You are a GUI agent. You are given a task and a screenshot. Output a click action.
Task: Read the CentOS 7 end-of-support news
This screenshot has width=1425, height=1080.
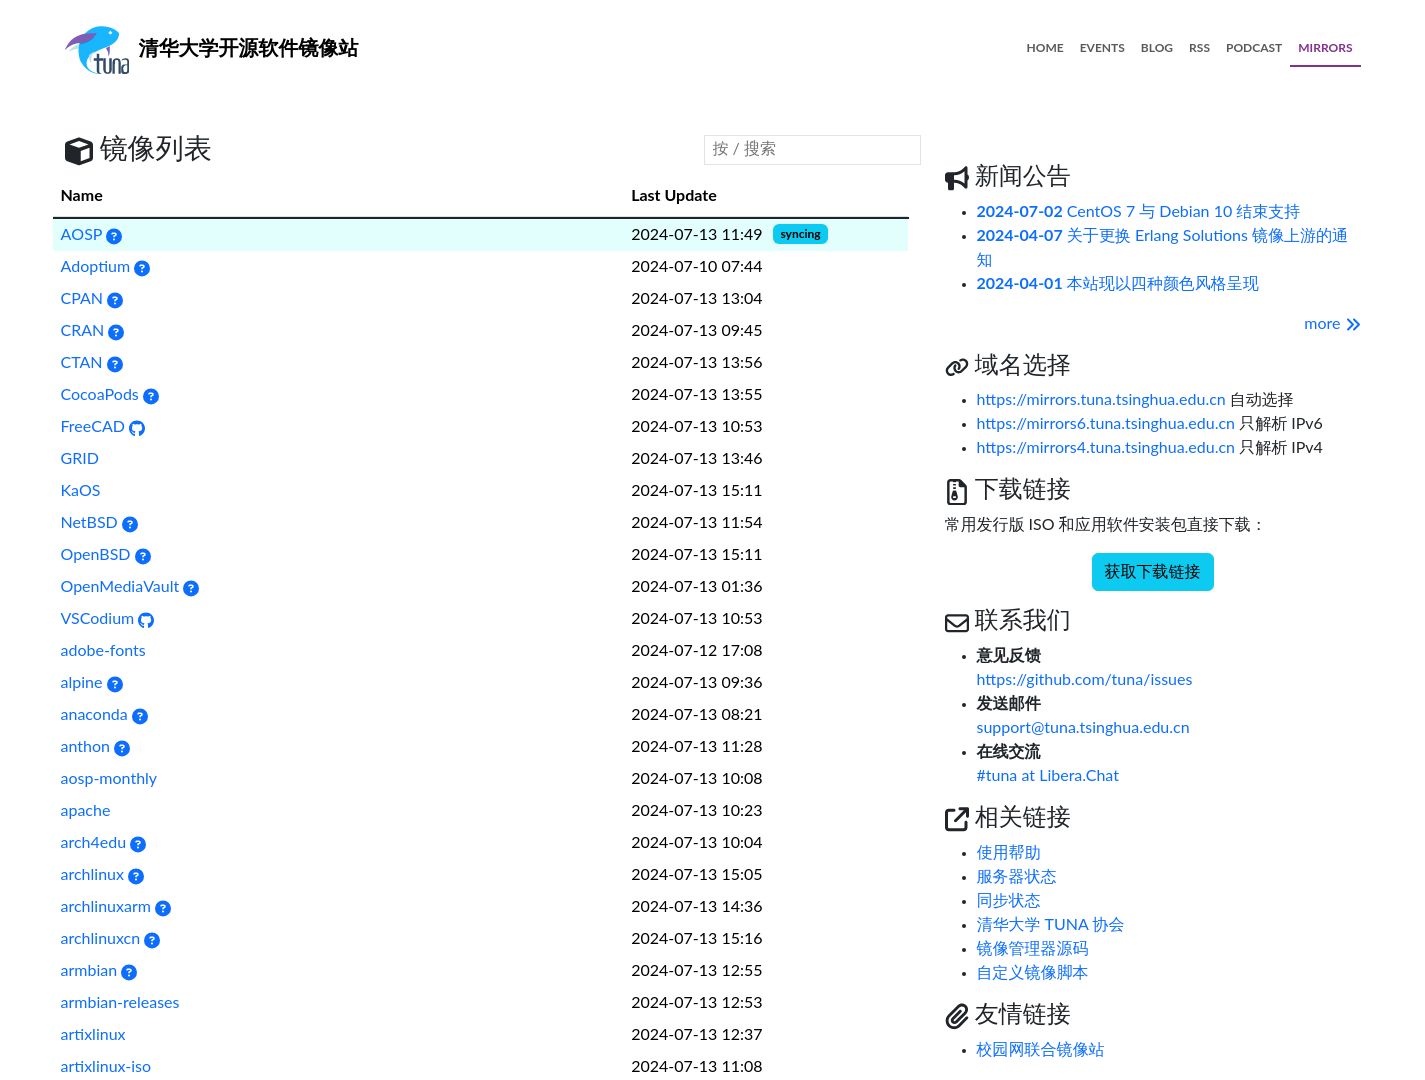coord(1138,212)
